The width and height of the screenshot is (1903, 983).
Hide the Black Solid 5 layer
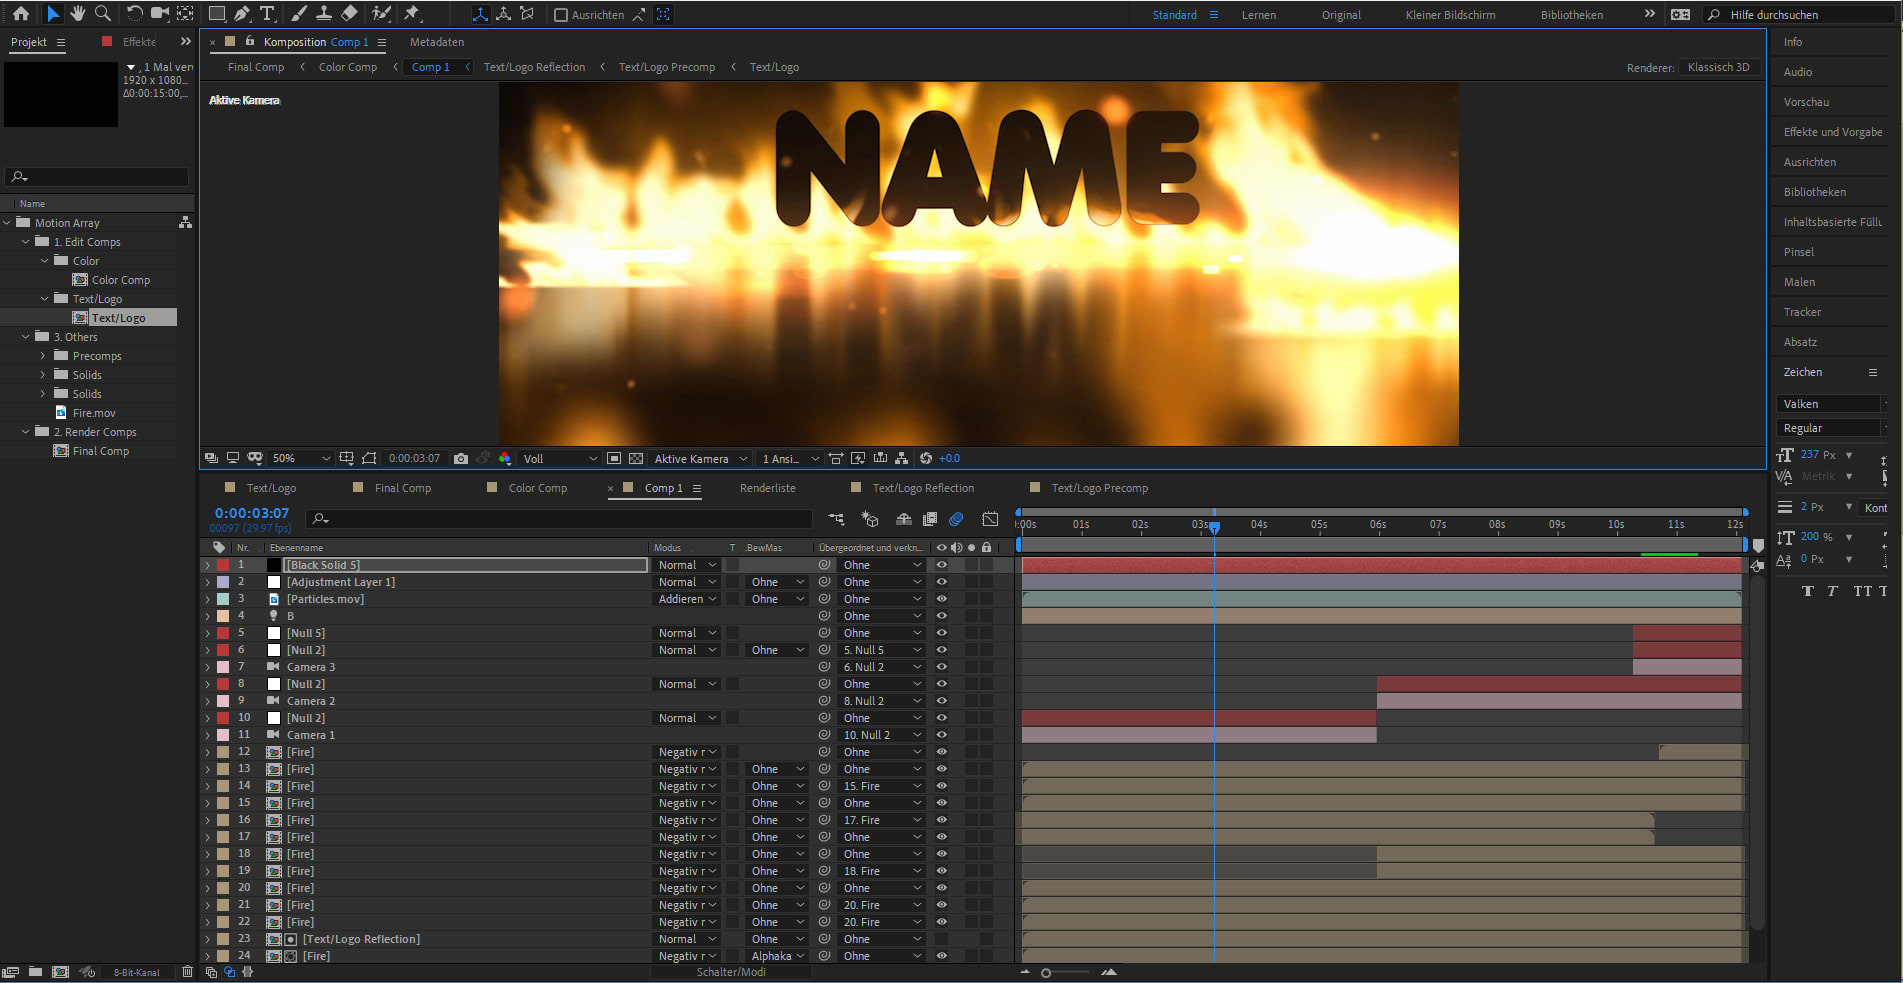941,565
